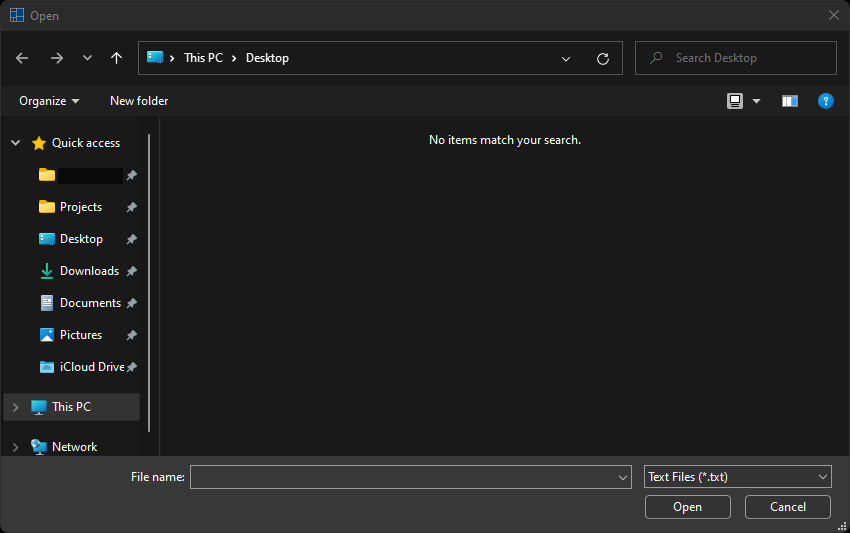Select iCloud Drive in the sidebar
The image size is (850, 533).
pyautogui.click(x=91, y=367)
